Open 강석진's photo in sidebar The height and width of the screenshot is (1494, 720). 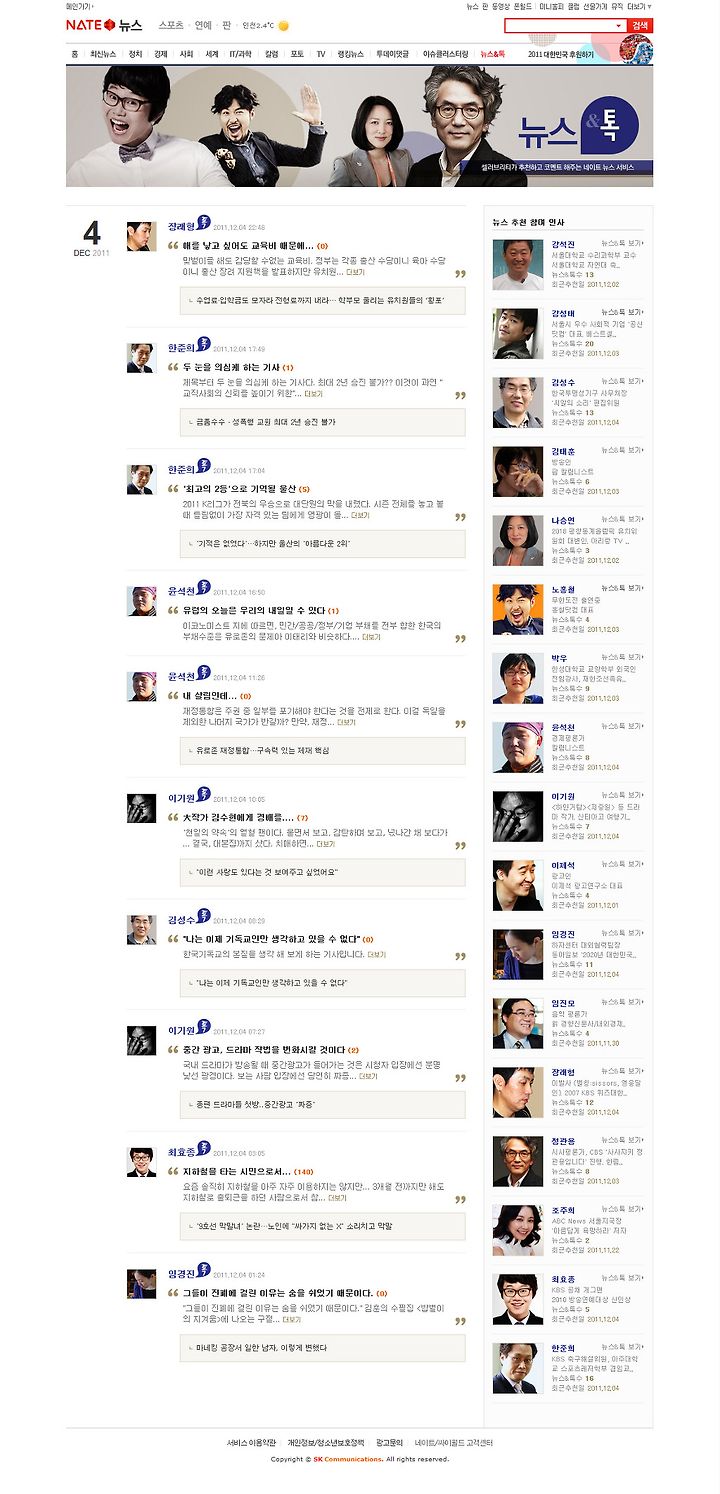click(518, 265)
